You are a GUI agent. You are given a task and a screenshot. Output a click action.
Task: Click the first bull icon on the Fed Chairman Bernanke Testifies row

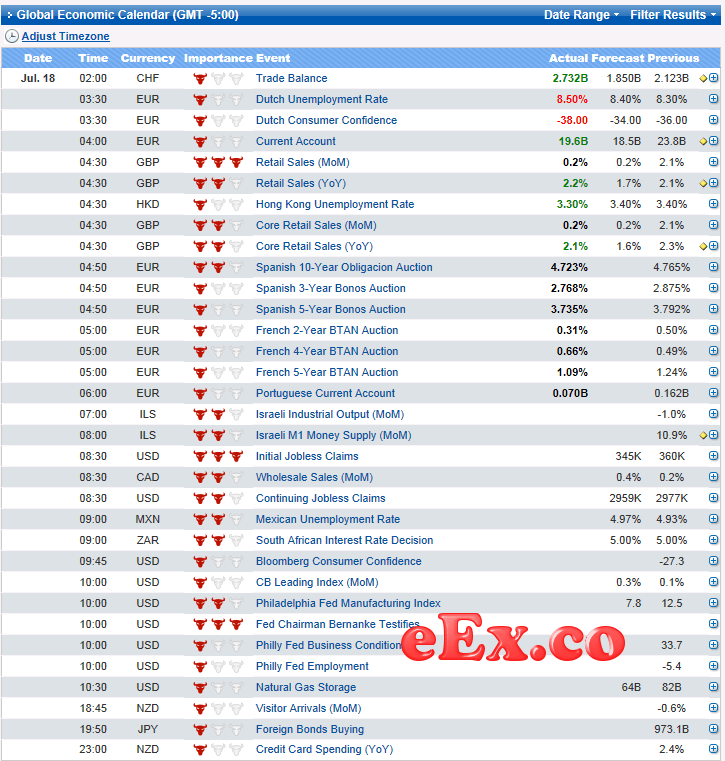click(x=200, y=624)
